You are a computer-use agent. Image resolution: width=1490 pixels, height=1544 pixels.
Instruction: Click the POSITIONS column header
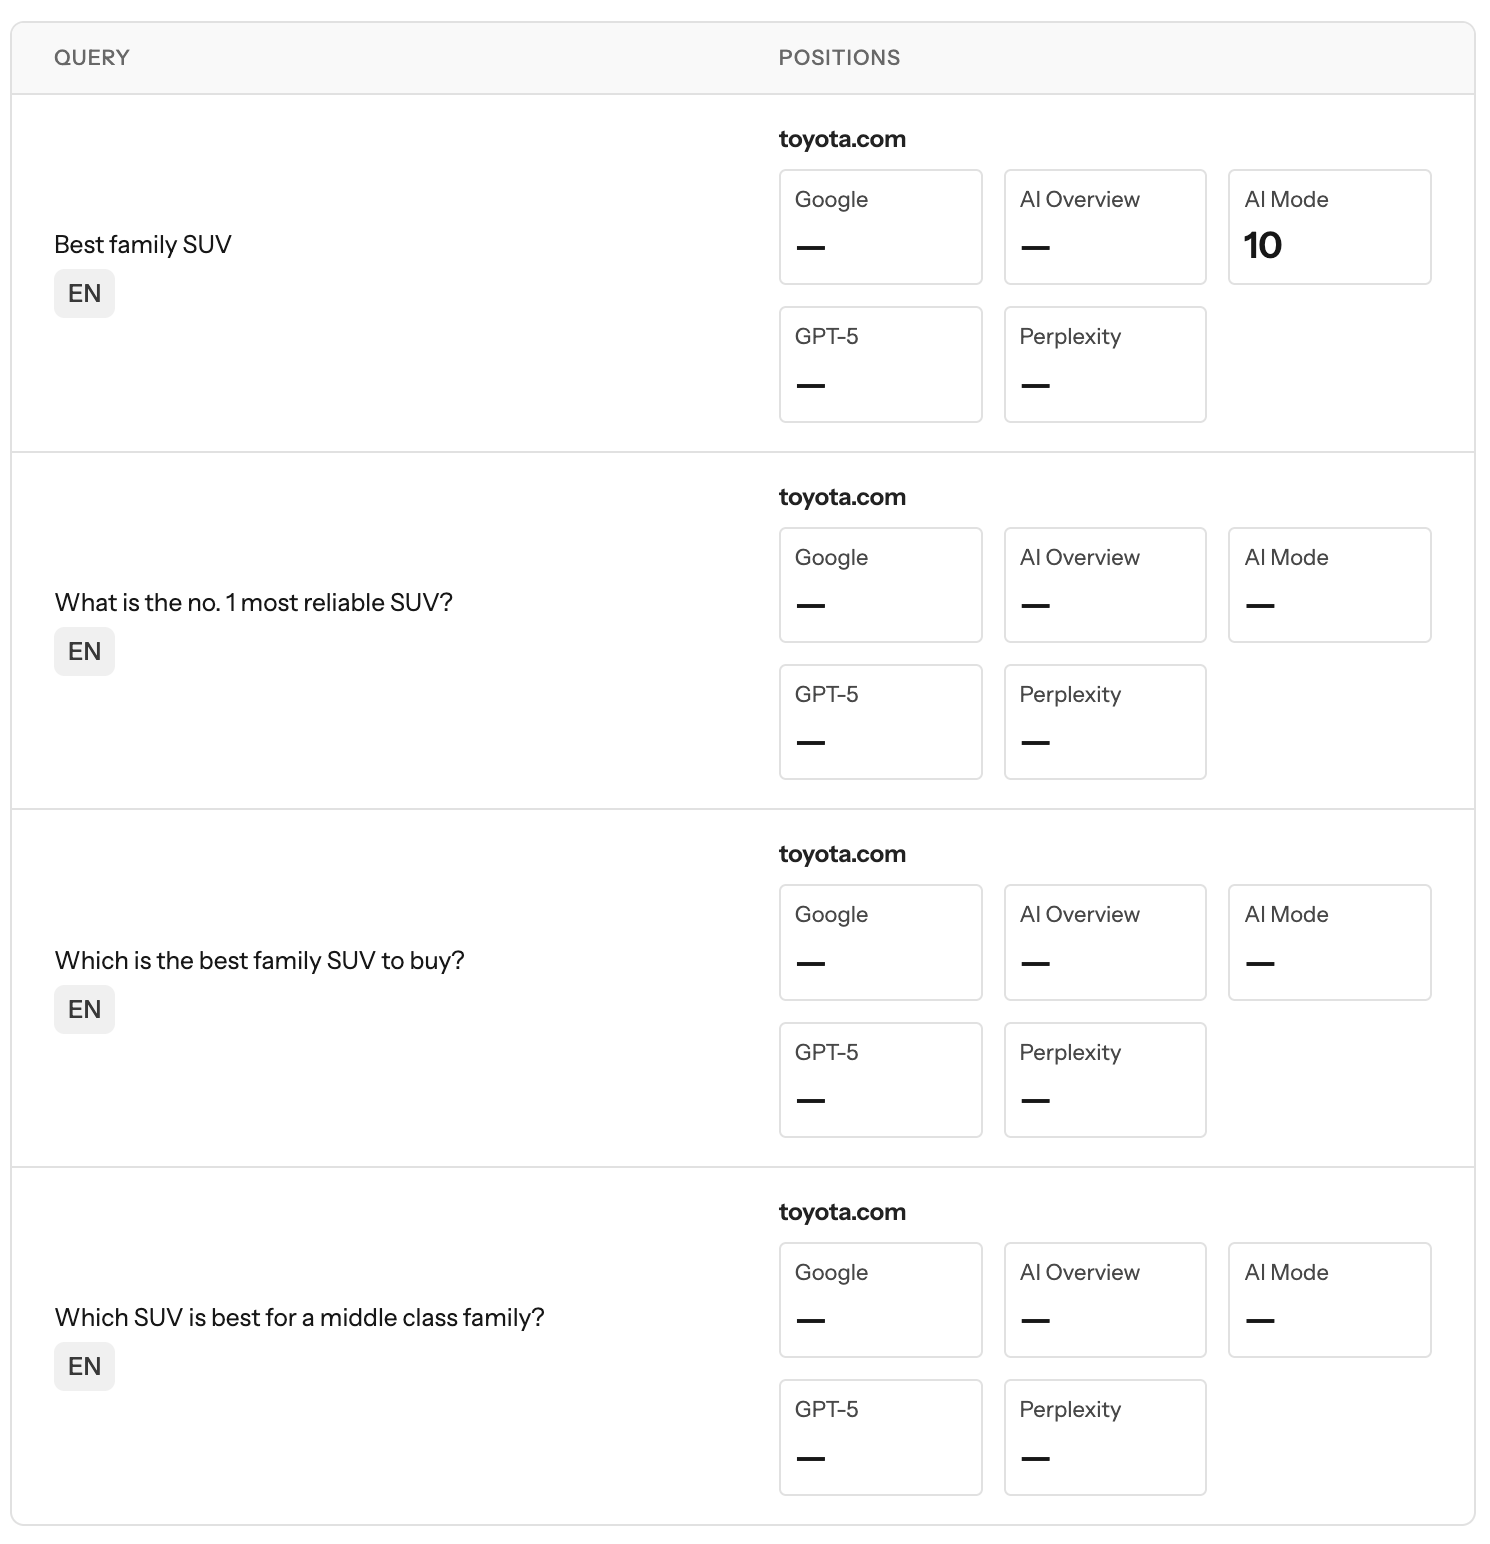tap(839, 58)
